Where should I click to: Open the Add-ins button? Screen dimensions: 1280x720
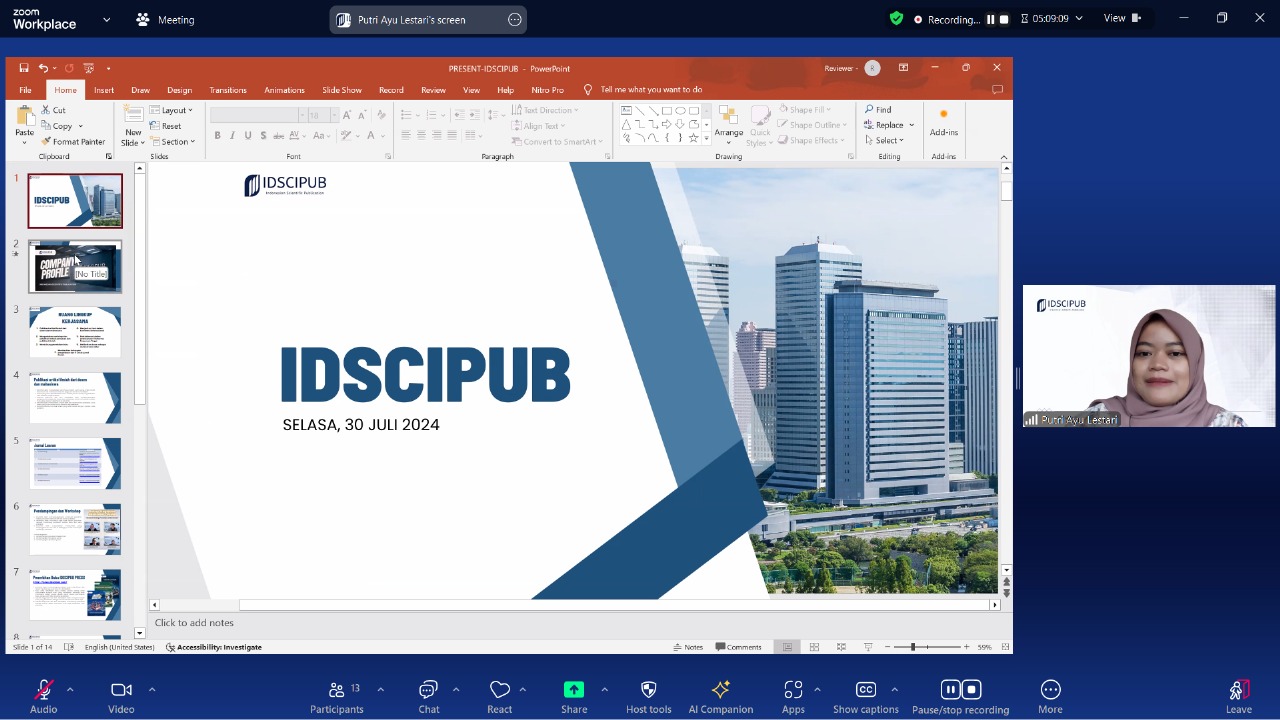click(943, 122)
